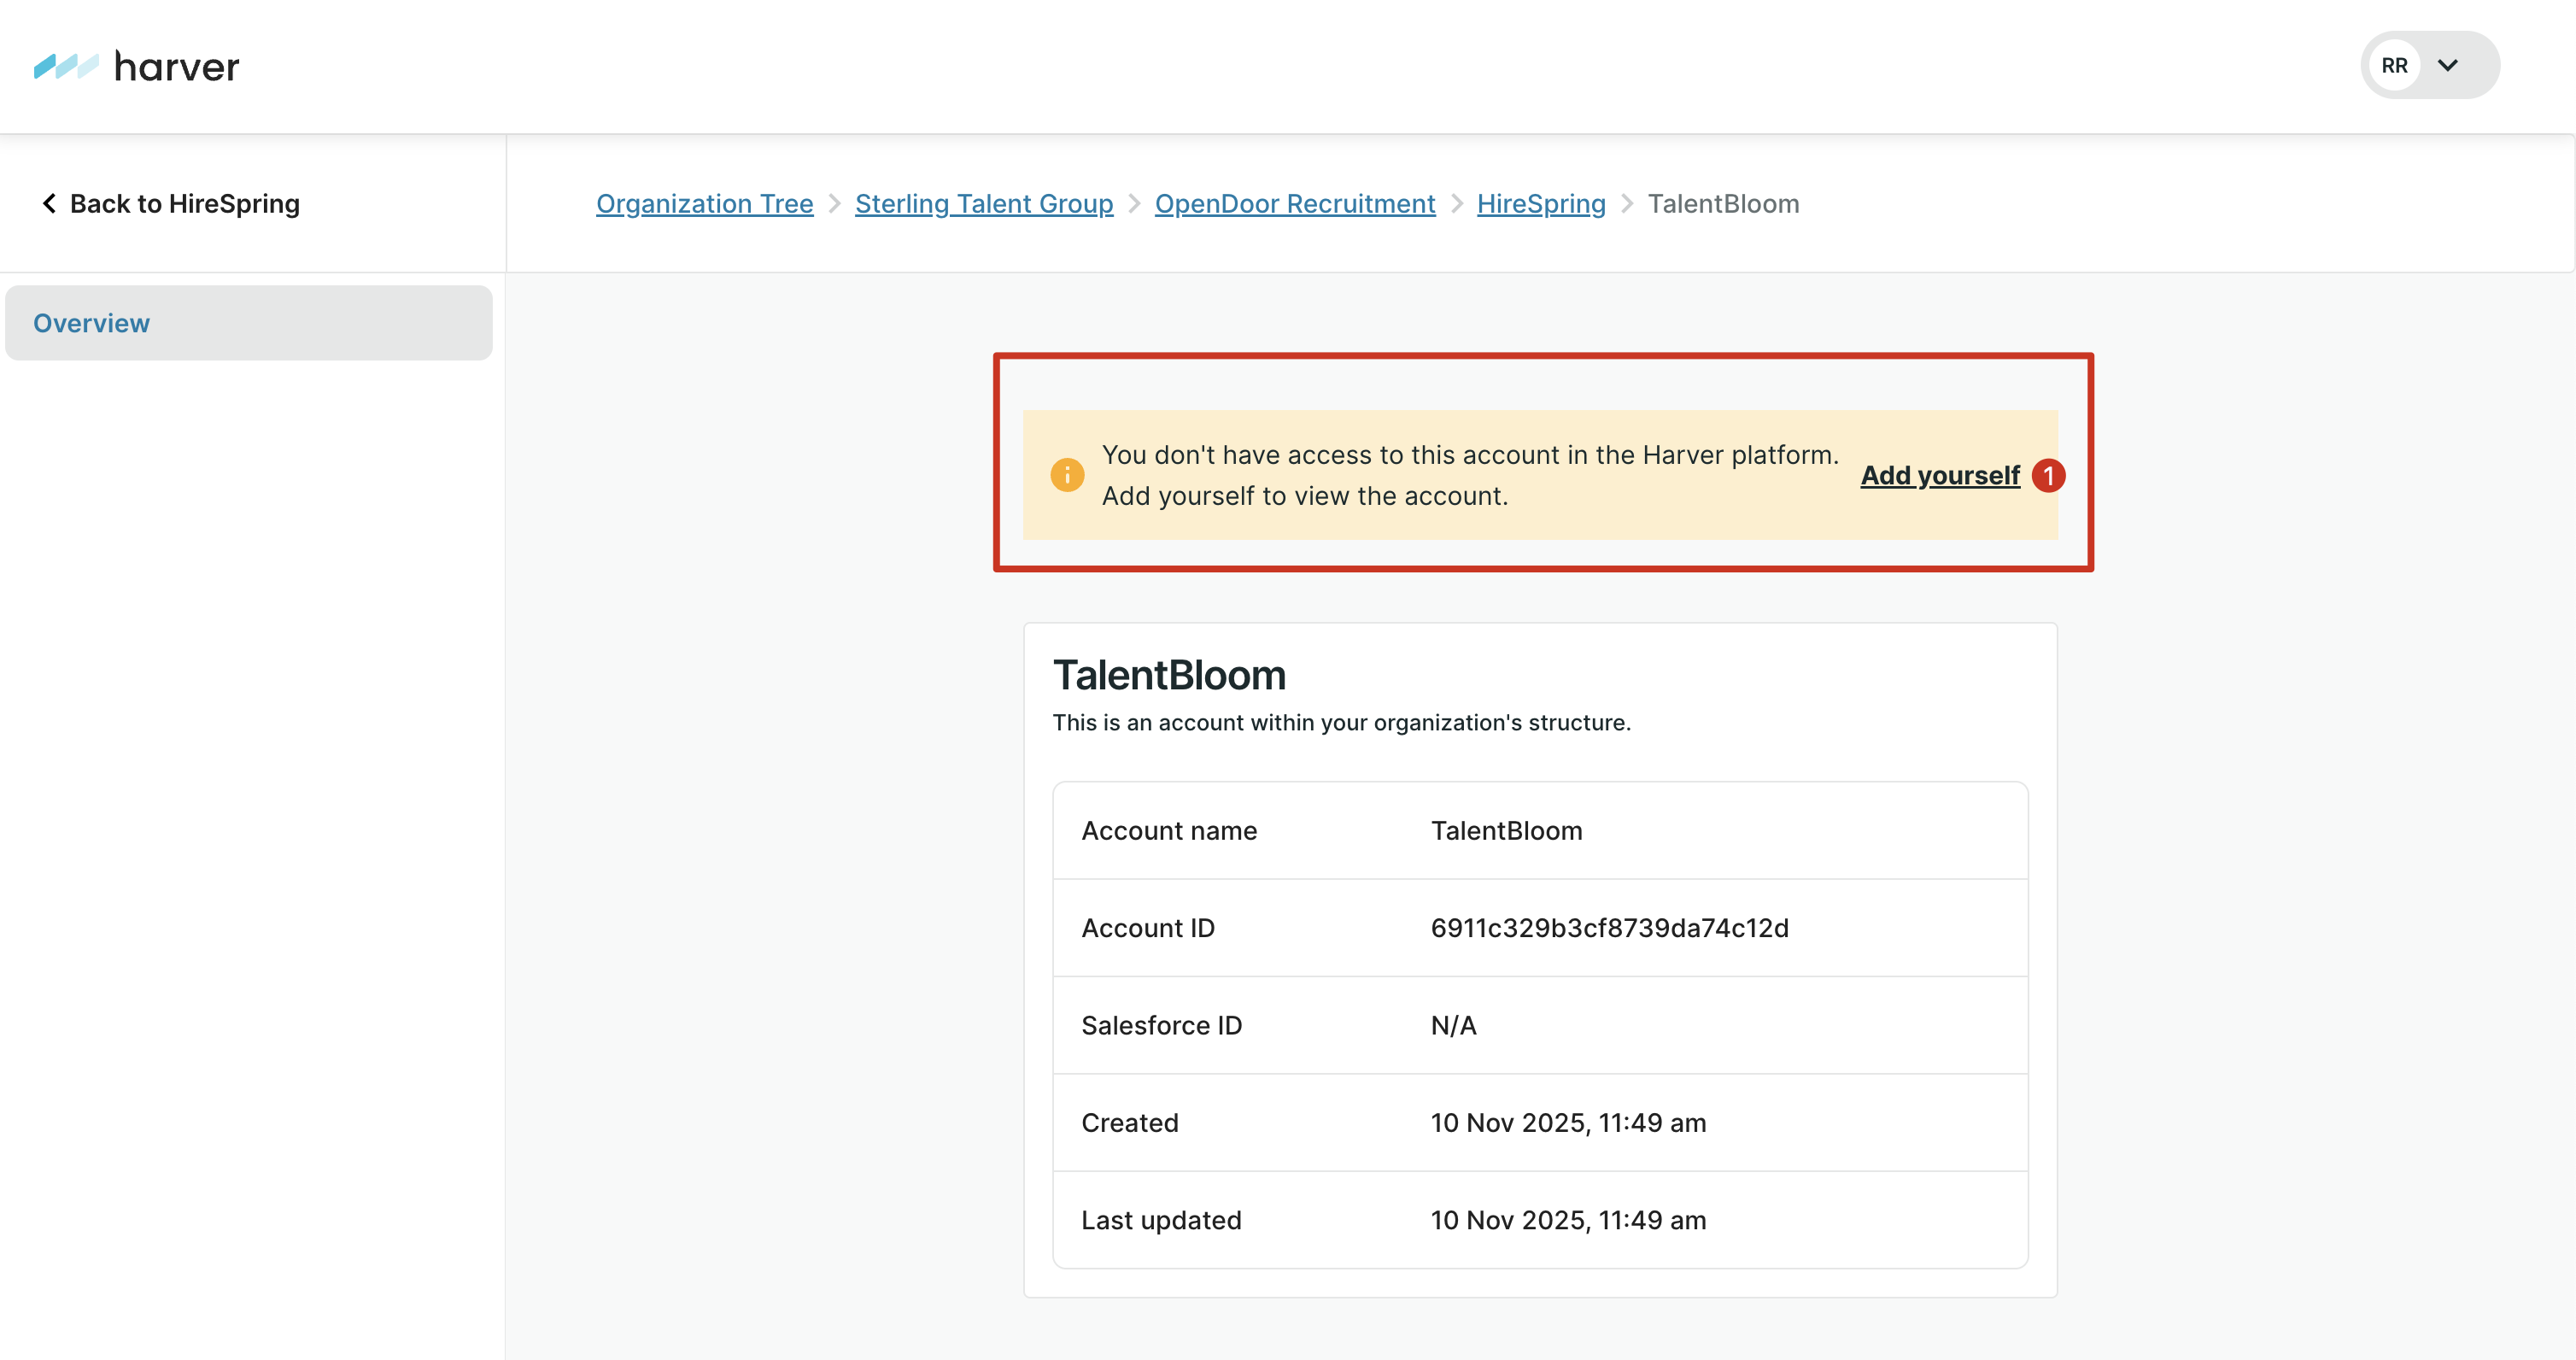Navigate to Sterling Talent Group breadcrumb
The image size is (2576, 1360).
(983, 204)
